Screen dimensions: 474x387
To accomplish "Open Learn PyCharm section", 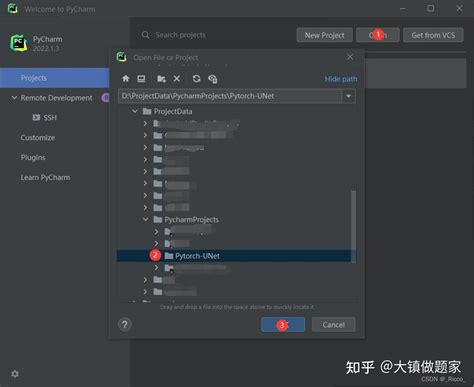I will click(x=45, y=177).
